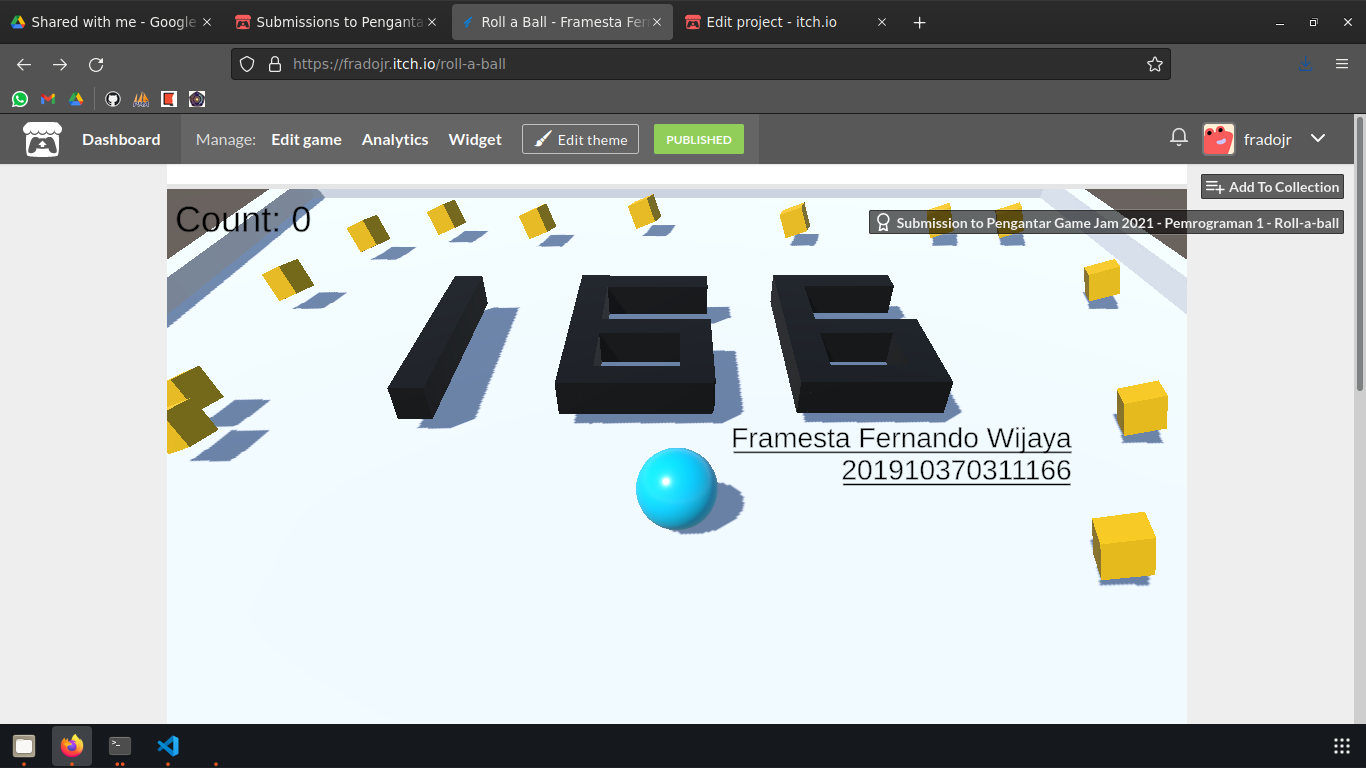Expand the fradojr account dropdown chevron
Screen dimensions: 1366x768
tap(1318, 139)
